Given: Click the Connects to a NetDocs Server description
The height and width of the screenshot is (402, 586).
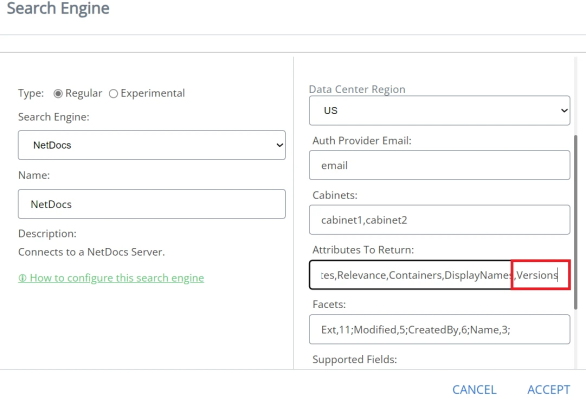Looking at the screenshot, I should click(x=91, y=252).
